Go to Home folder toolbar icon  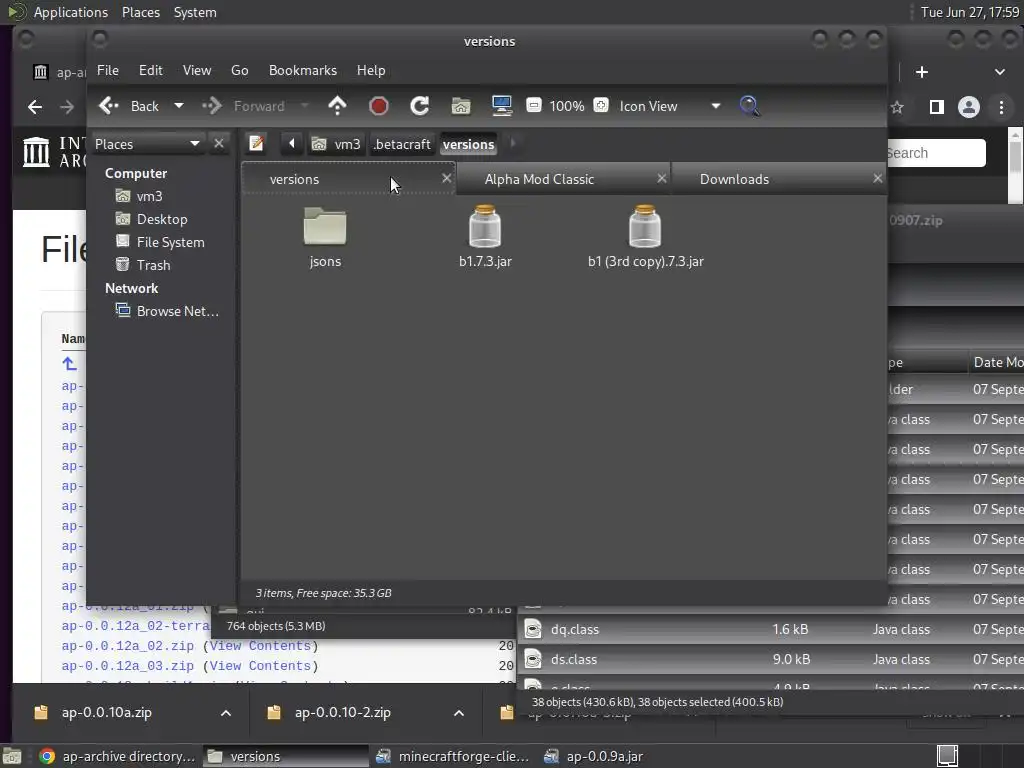(460, 106)
